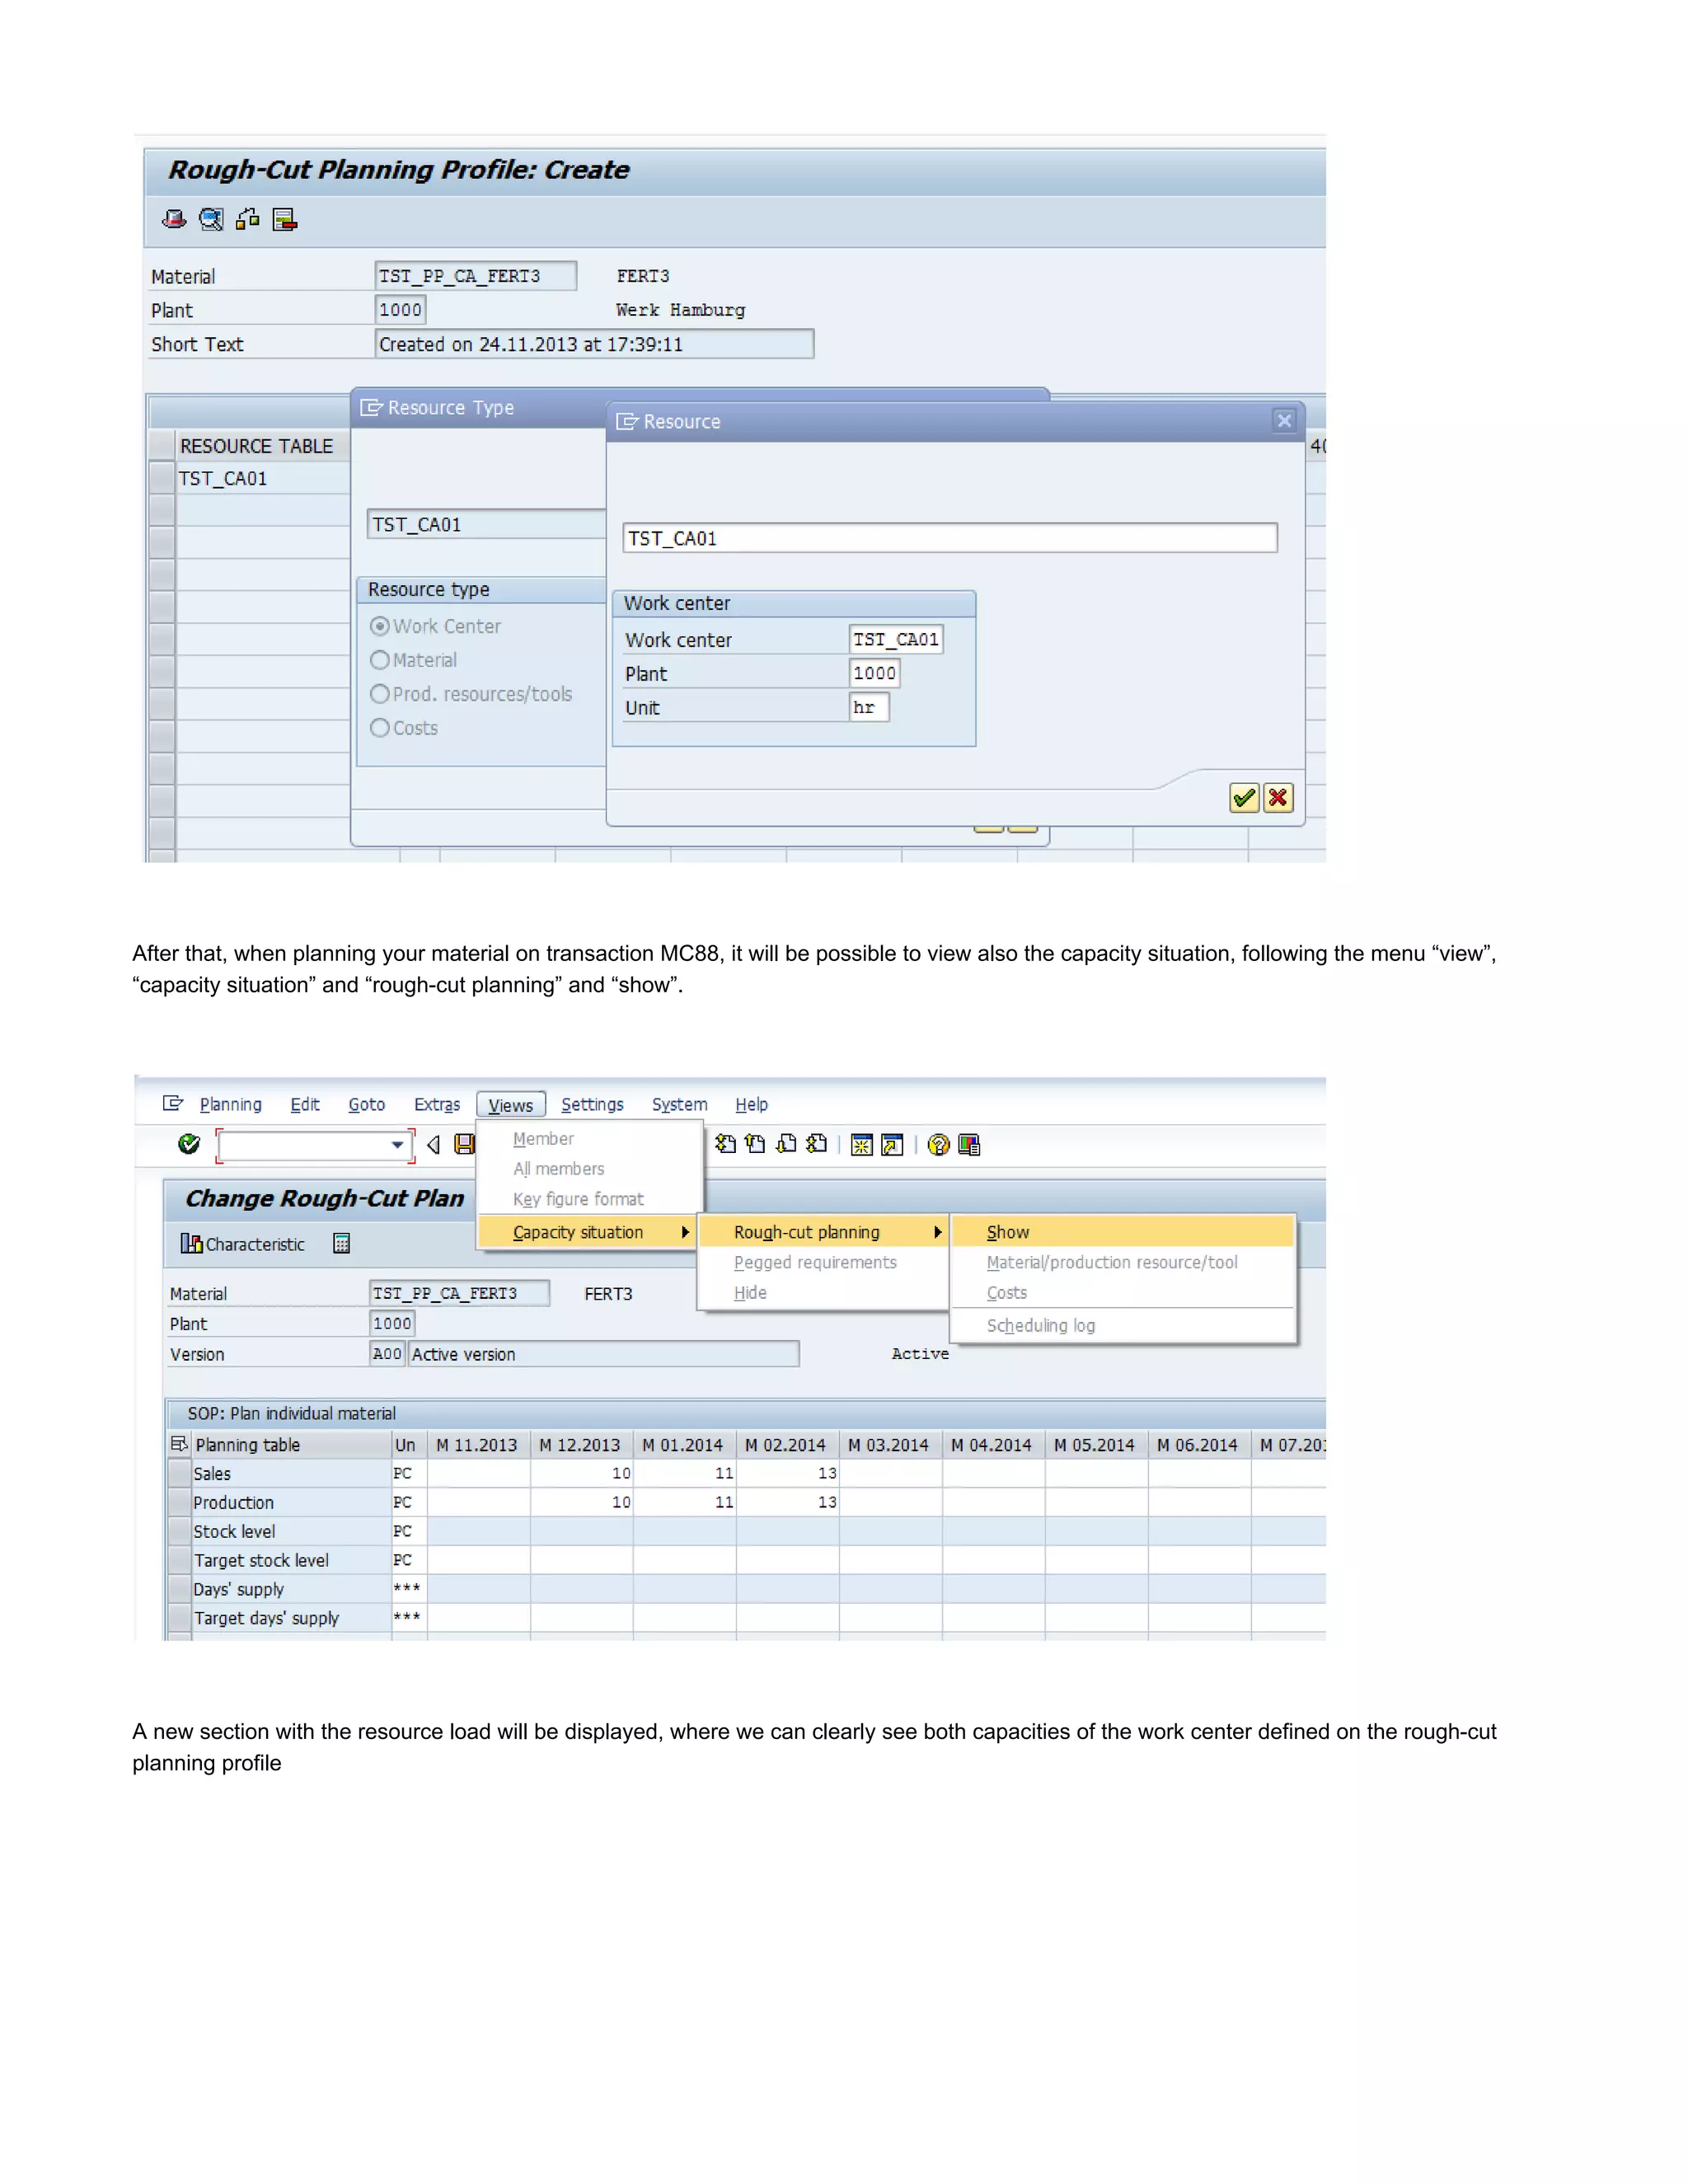Click the calculator icon beside Characteristic
Viewport: 1688px width, 2184px height.
[x=341, y=1243]
